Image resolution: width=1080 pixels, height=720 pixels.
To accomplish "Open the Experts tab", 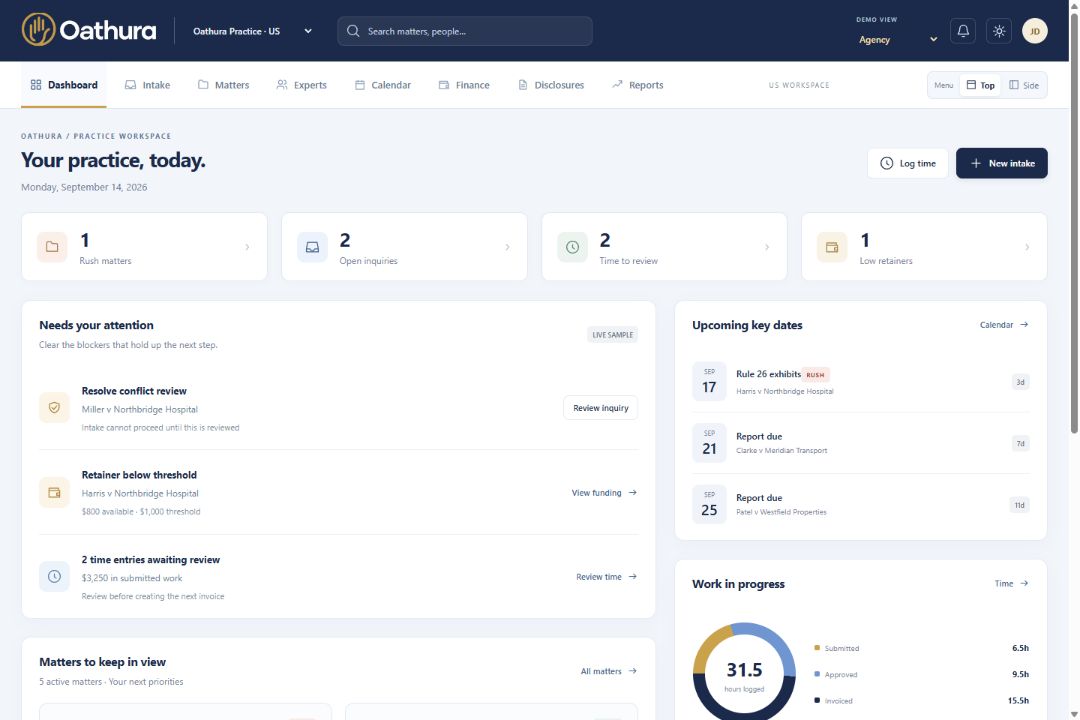I will click(301, 85).
